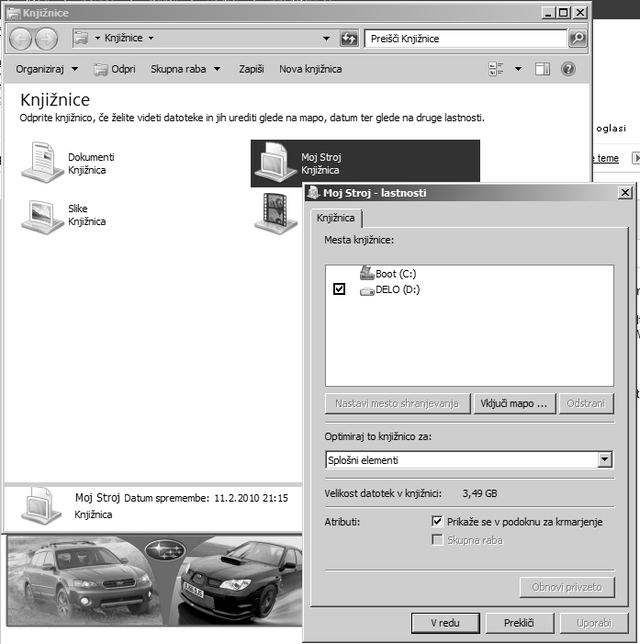640x644 pixels.
Task: Click the Back navigation arrow button
Action: pos(20,39)
